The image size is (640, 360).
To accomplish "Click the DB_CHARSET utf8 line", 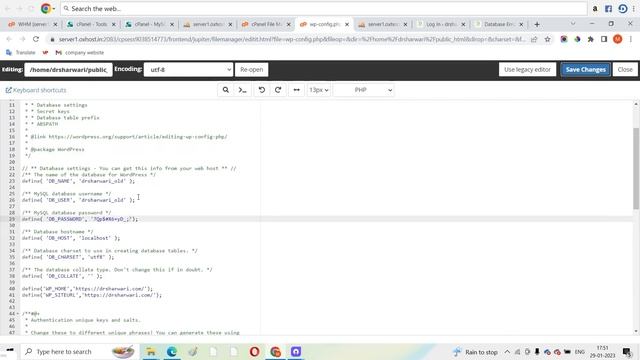I will tap(68, 257).
